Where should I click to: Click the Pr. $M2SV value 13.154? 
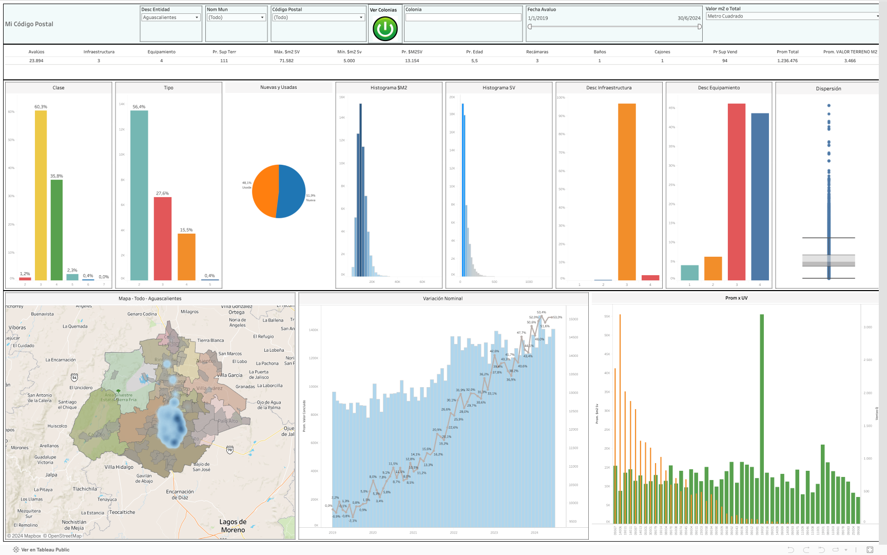pyautogui.click(x=412, y=61)
